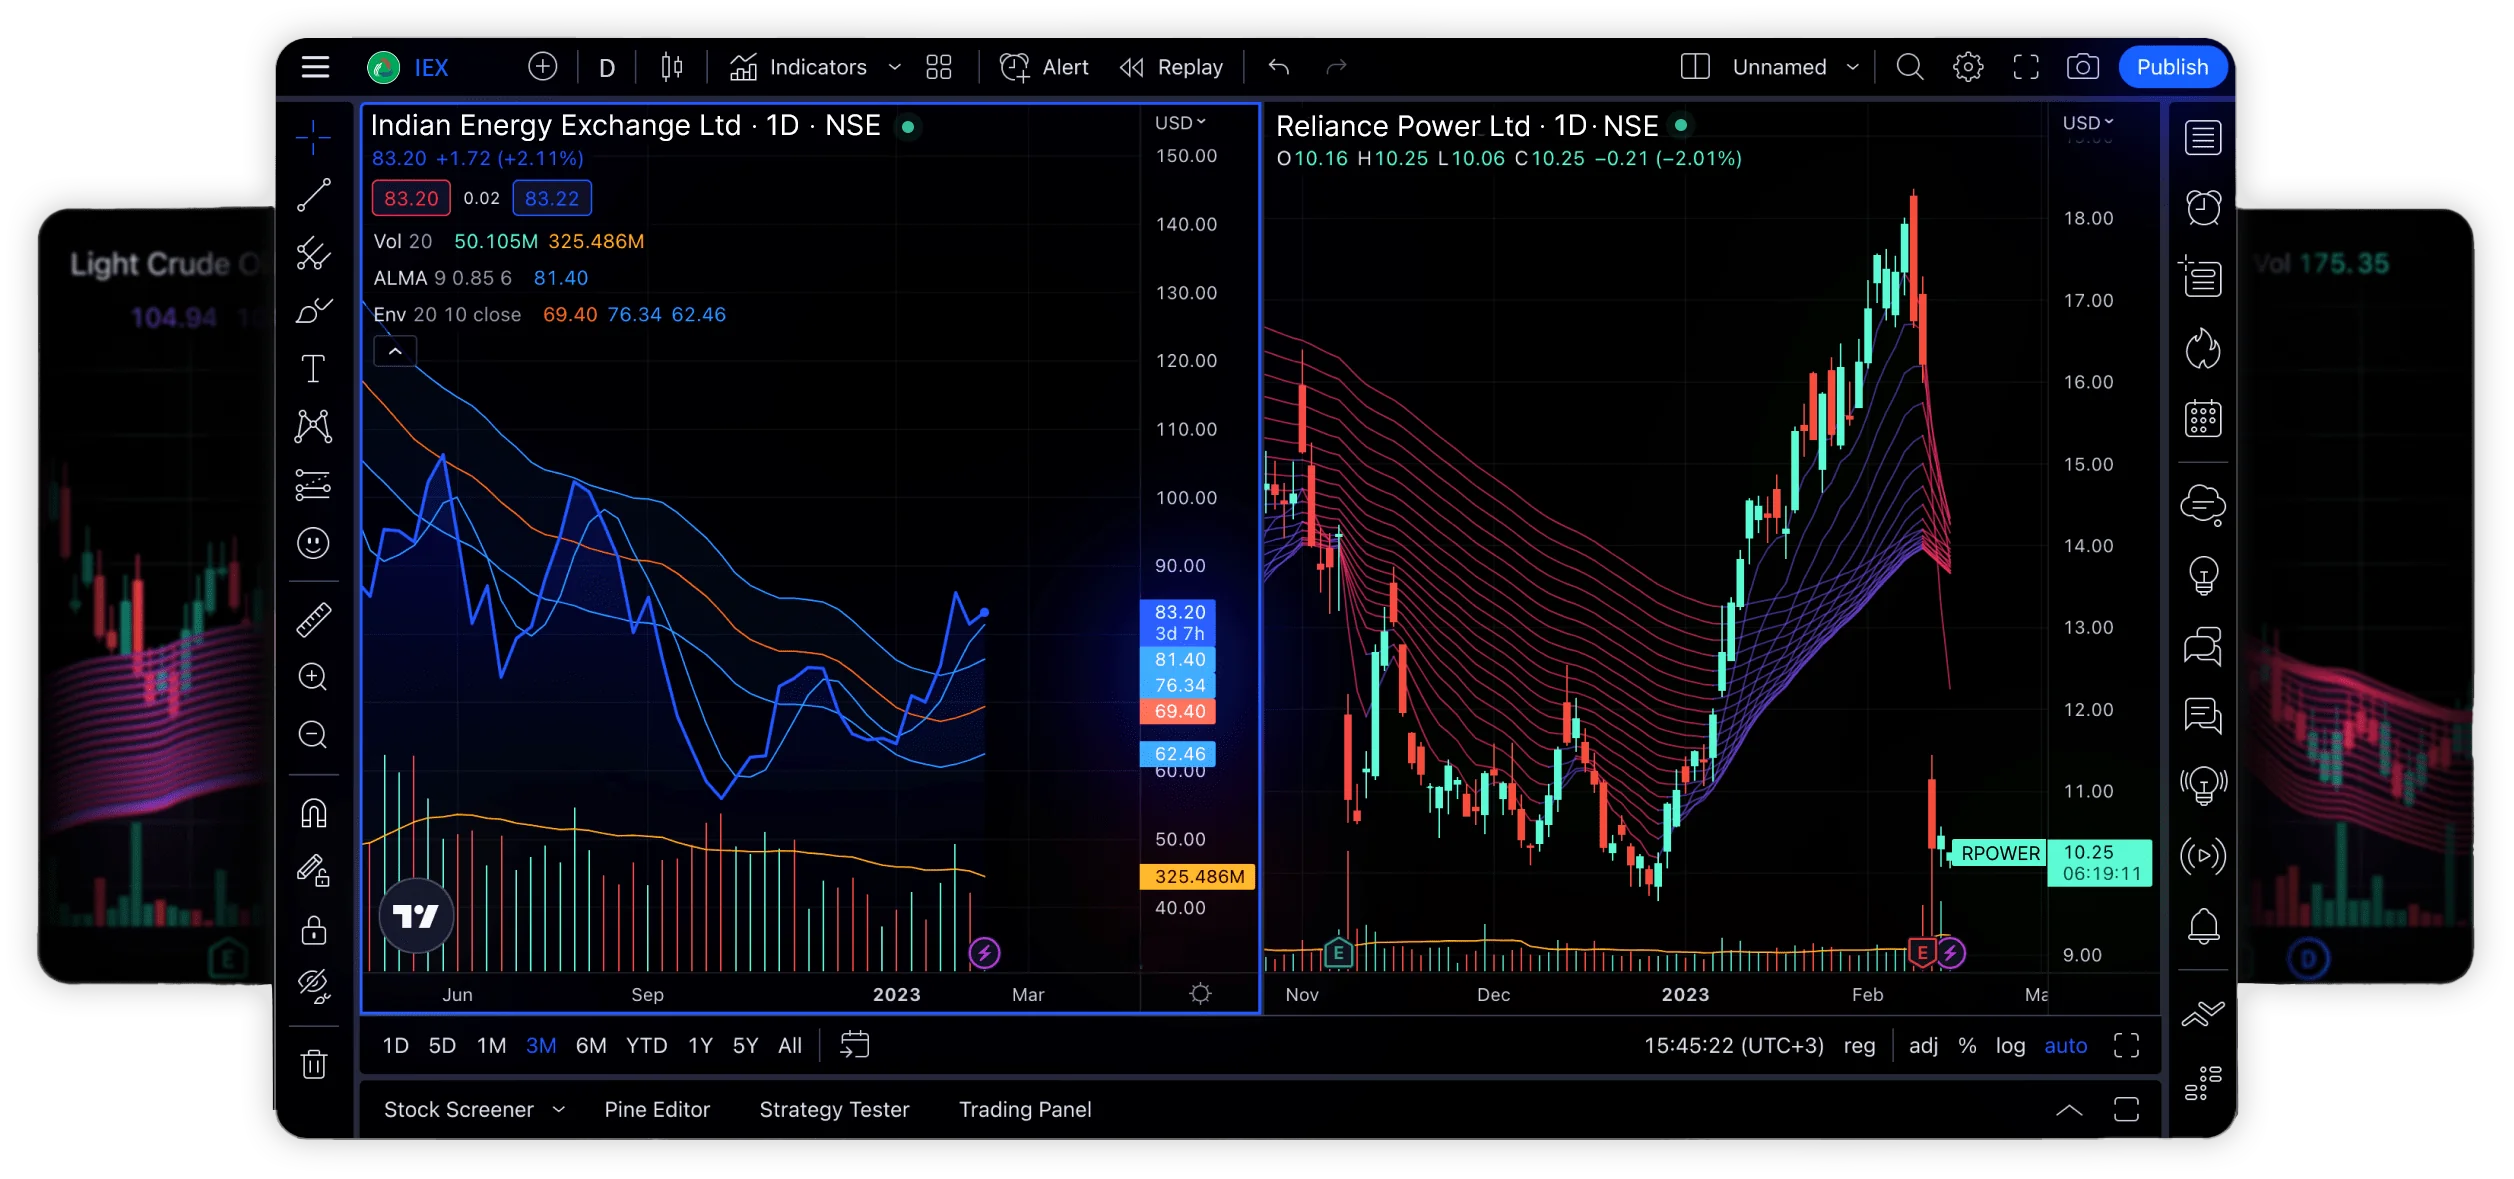Open the Strategy Tester tab
This screenshot has width=2514, height=1179.
[834, 1109]
